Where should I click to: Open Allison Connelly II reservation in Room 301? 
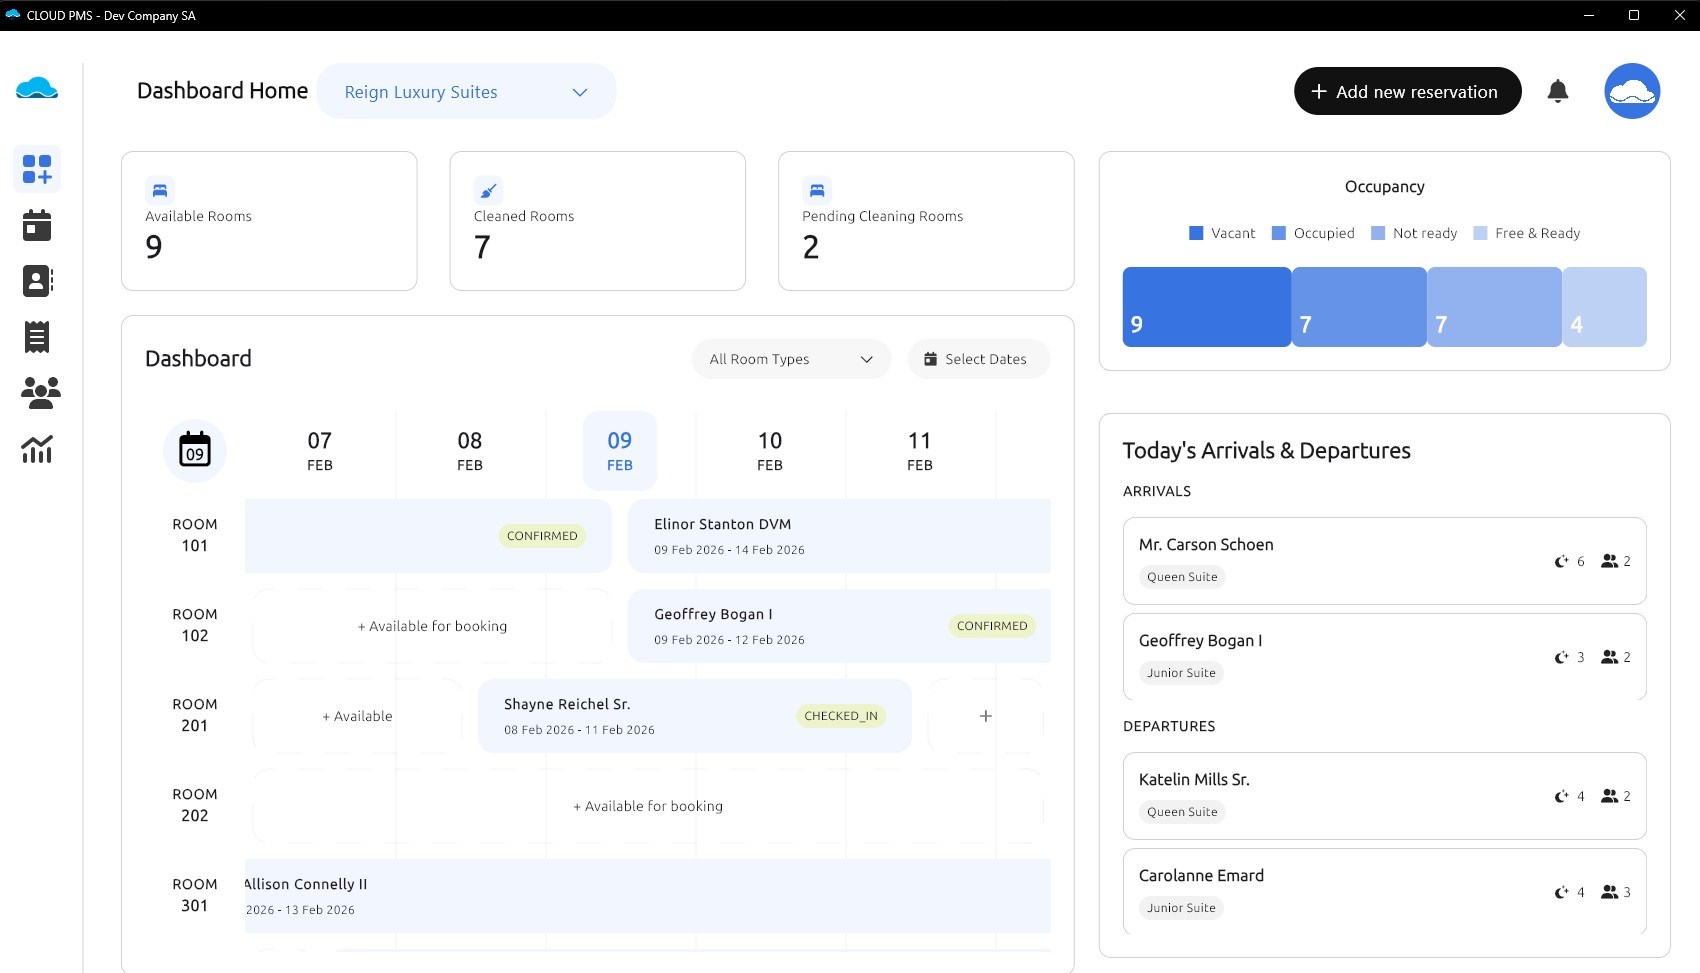coord(648,896)
